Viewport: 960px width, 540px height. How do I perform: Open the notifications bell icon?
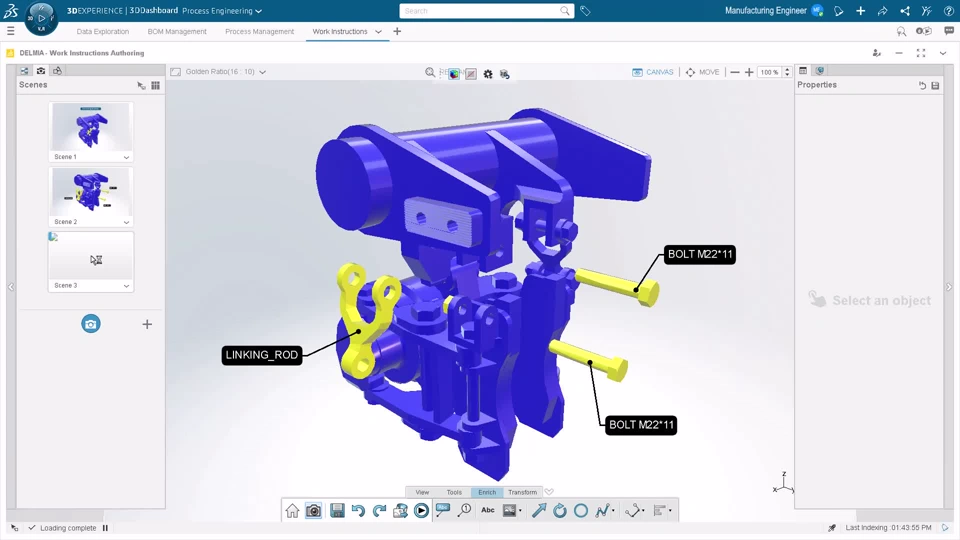838,11
